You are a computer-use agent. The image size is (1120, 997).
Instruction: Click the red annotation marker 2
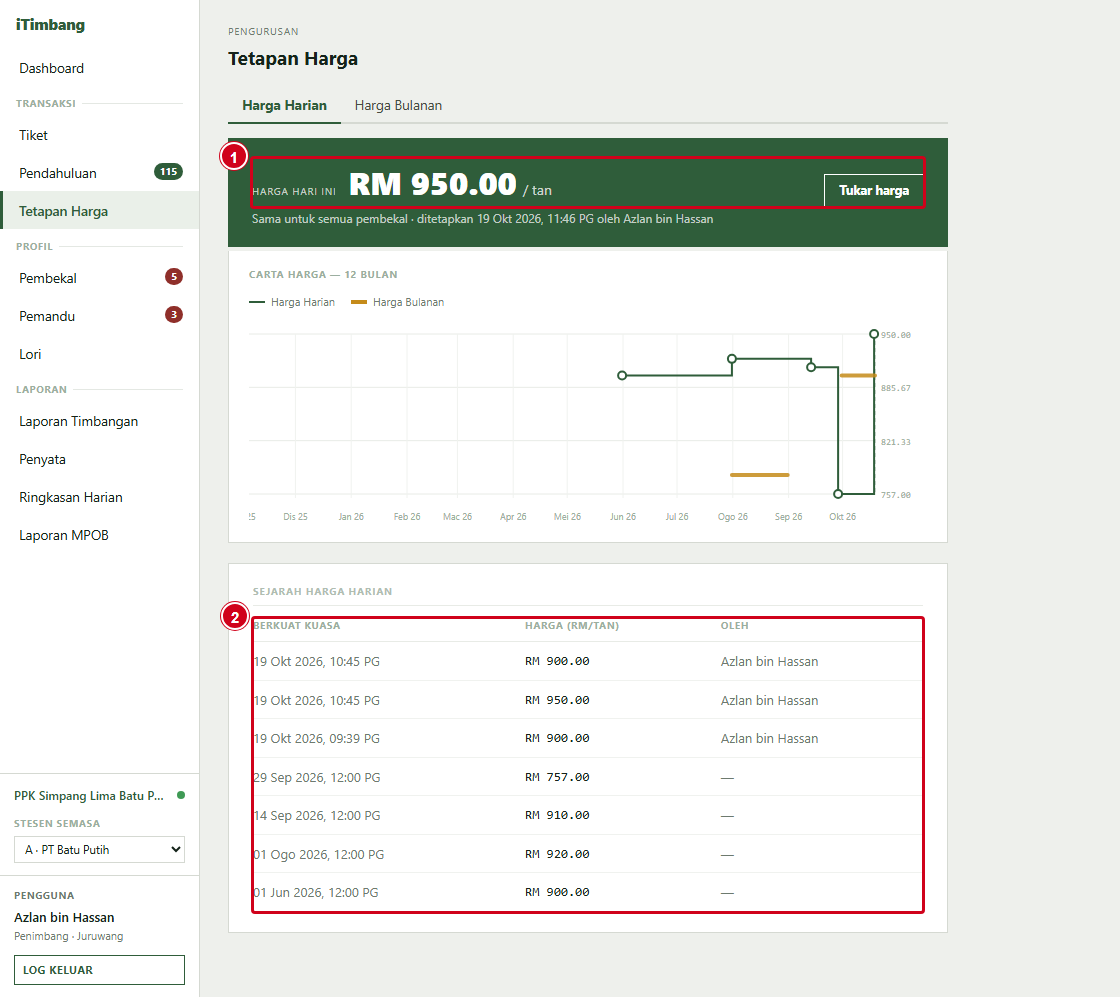tap(235, 616)
